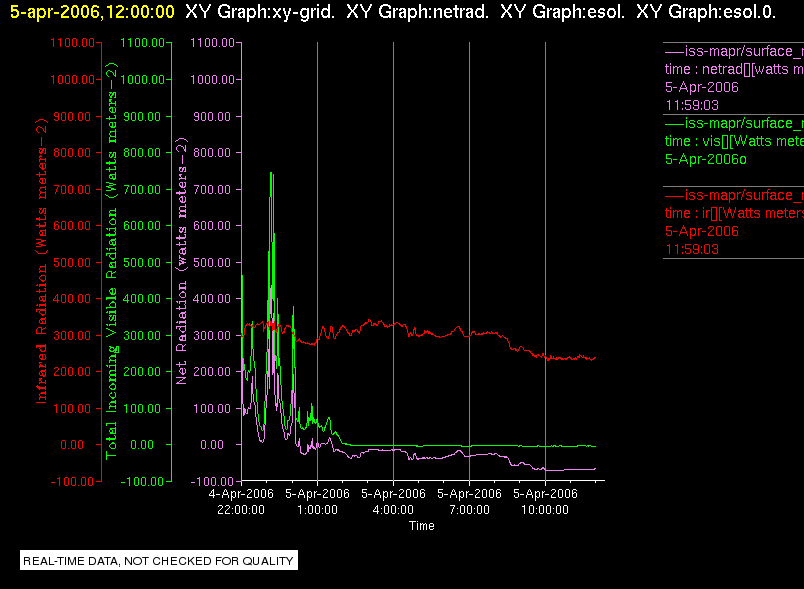The image size is (804, 589).
Task: Select the red ir legend entry 'time : ir[]'
Action: [734, 213]
